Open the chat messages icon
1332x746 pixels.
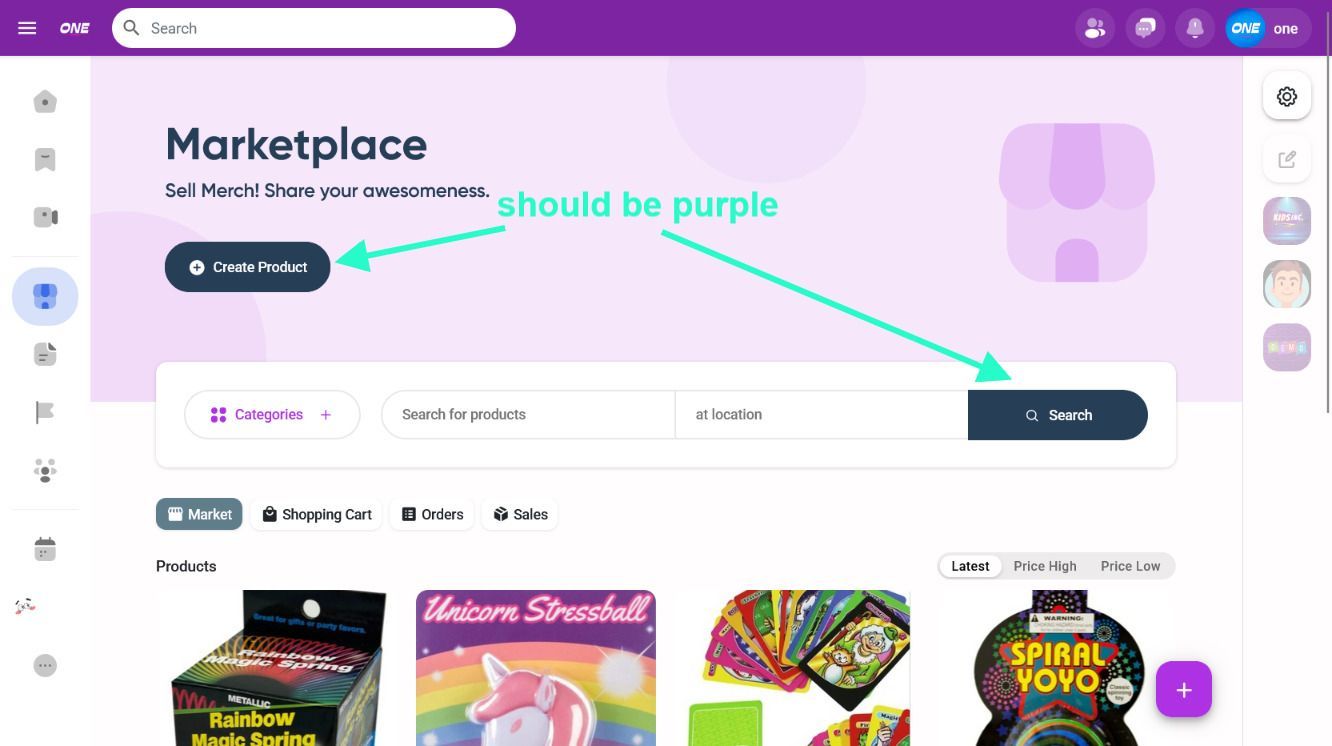(x=1145, y=28)
